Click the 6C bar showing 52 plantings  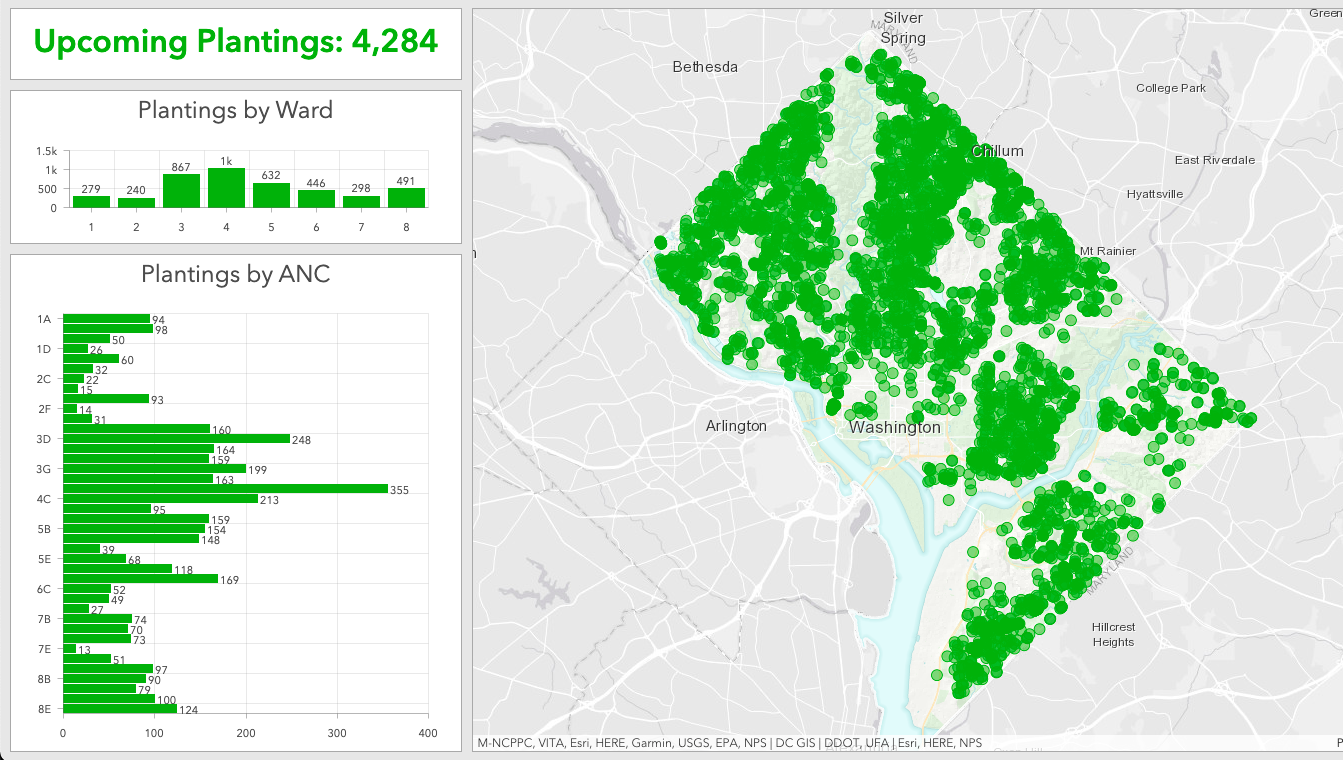click(85, 589)
